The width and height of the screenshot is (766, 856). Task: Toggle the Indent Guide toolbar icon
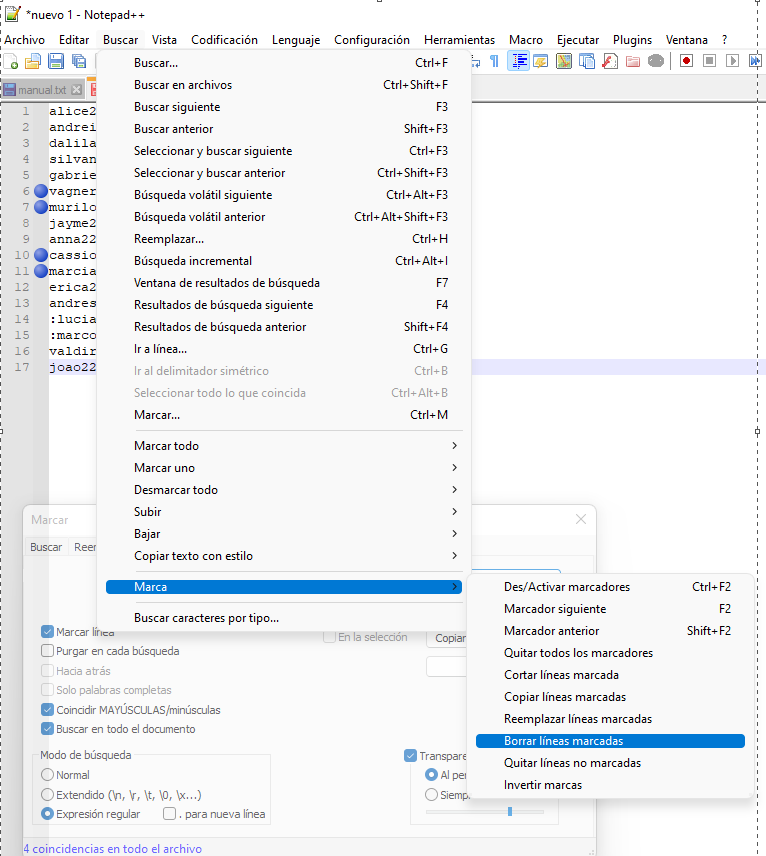518,61
